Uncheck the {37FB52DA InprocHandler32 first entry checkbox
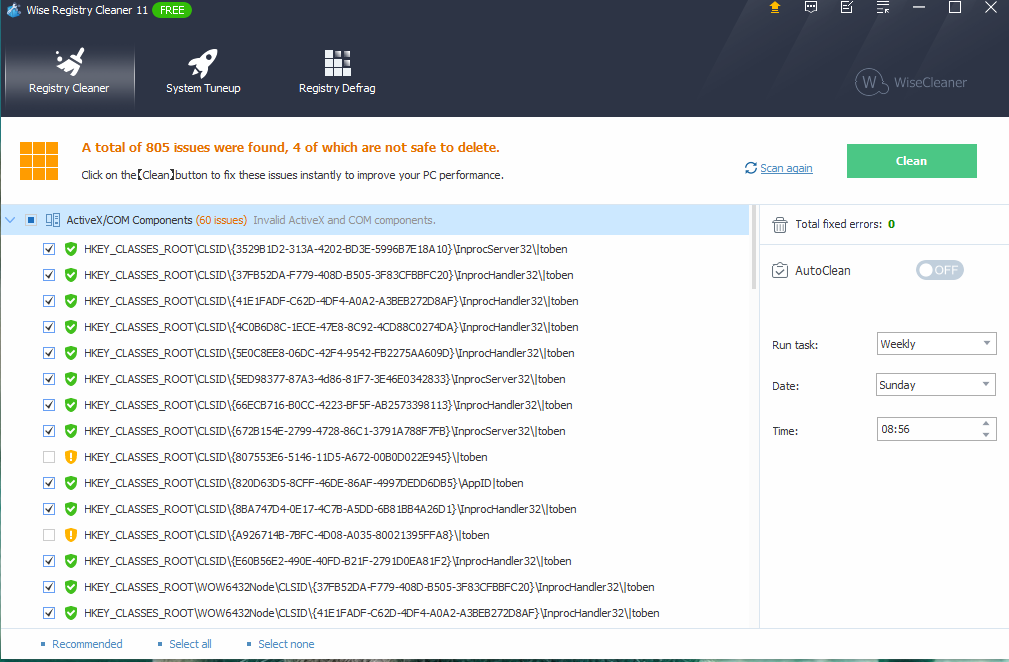 (49, 275)
